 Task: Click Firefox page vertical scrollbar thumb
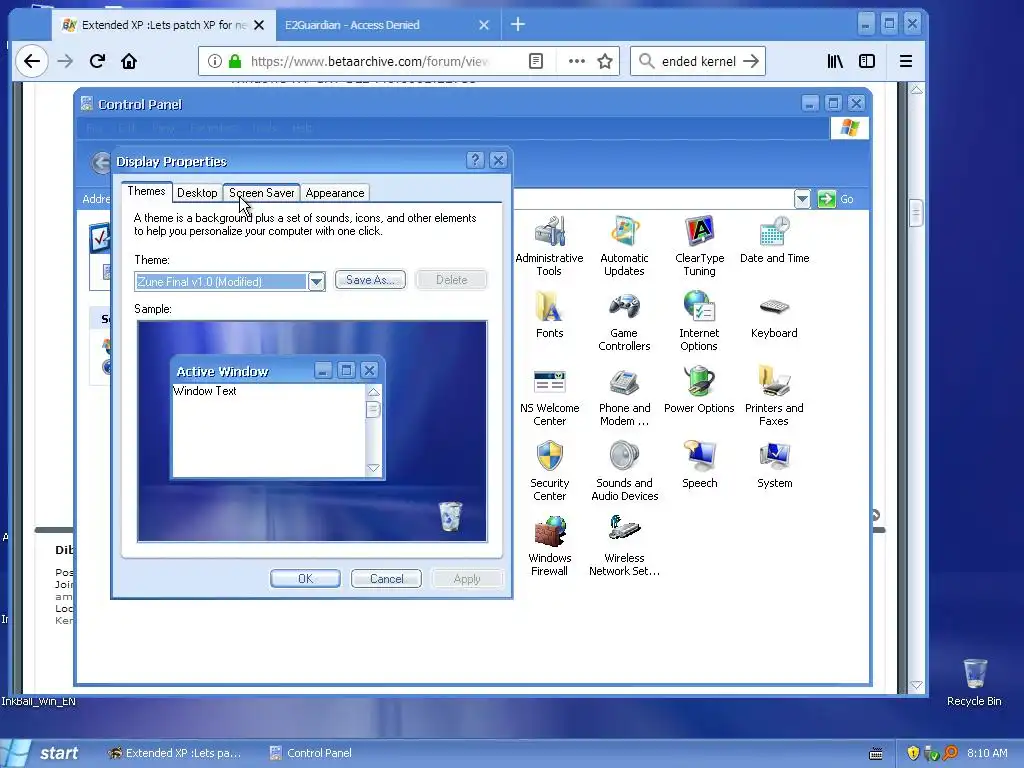[916, 212]
